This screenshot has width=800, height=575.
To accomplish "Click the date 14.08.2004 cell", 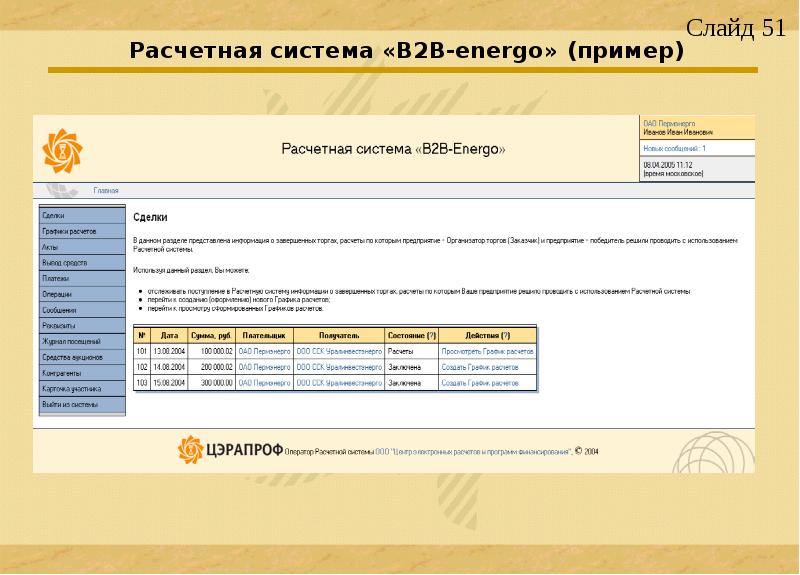I will click(169, 367).
